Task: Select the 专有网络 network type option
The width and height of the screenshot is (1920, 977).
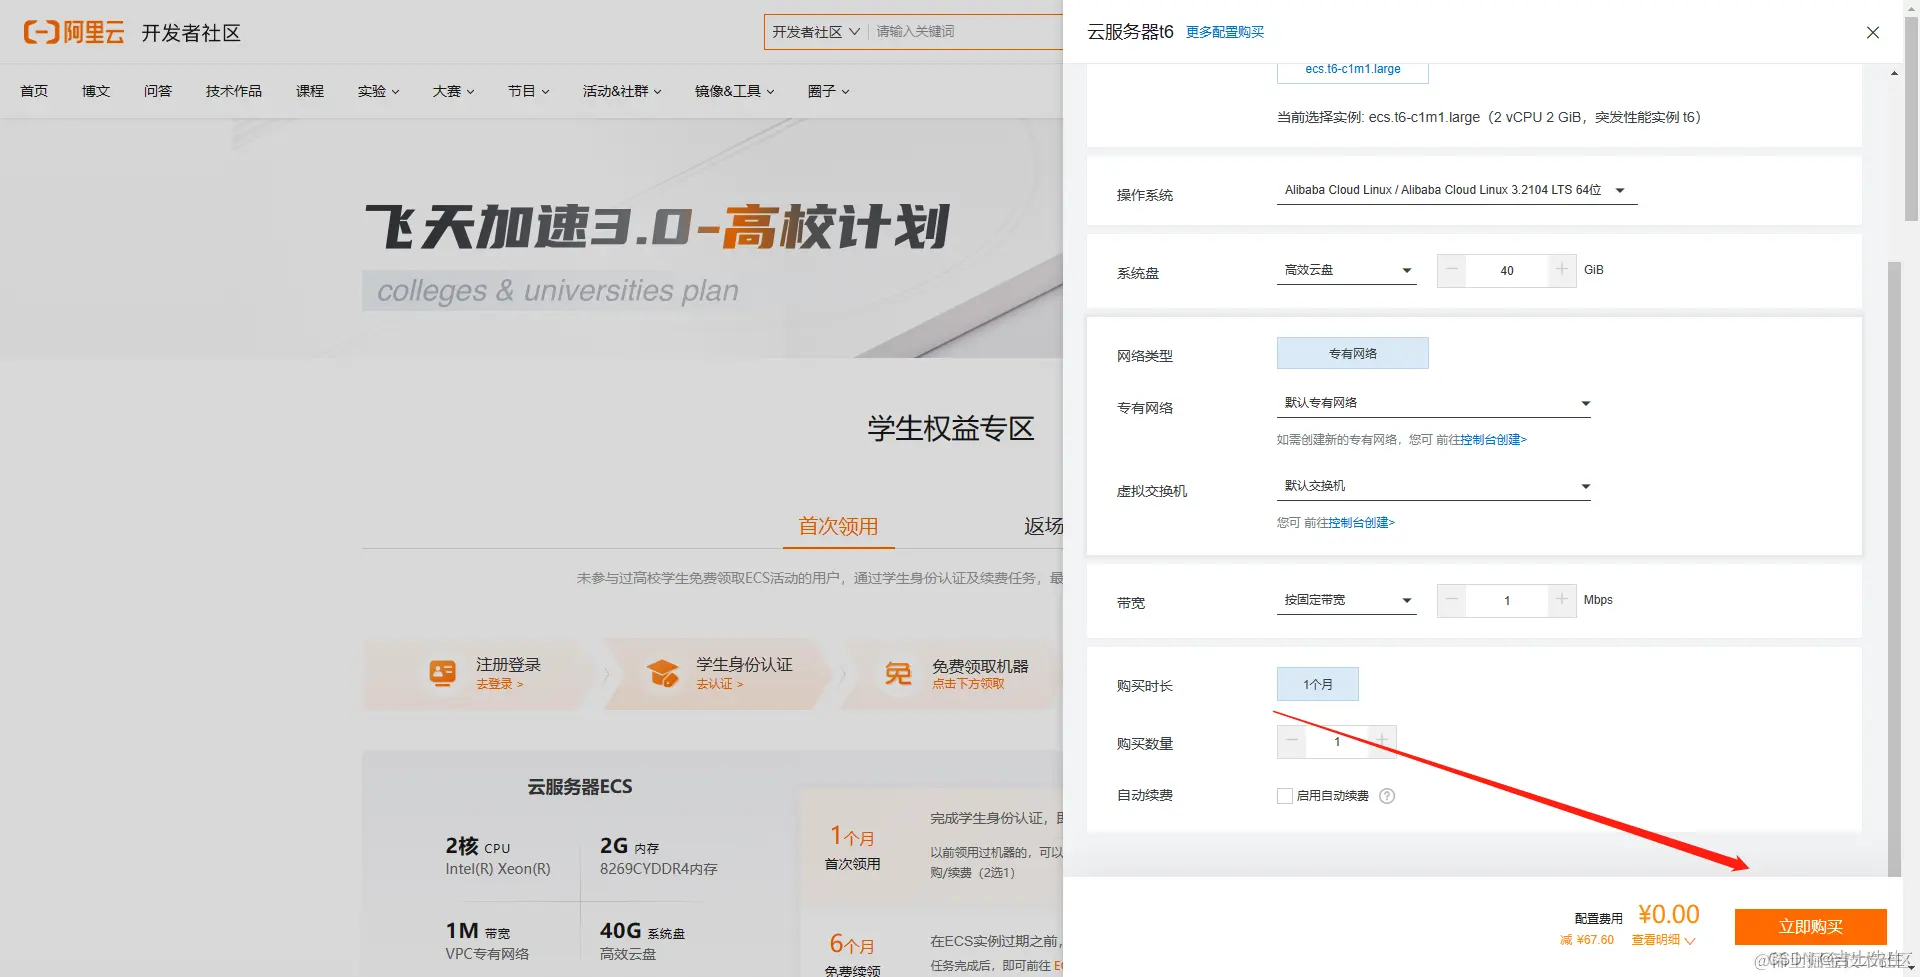Action: 1352,352
